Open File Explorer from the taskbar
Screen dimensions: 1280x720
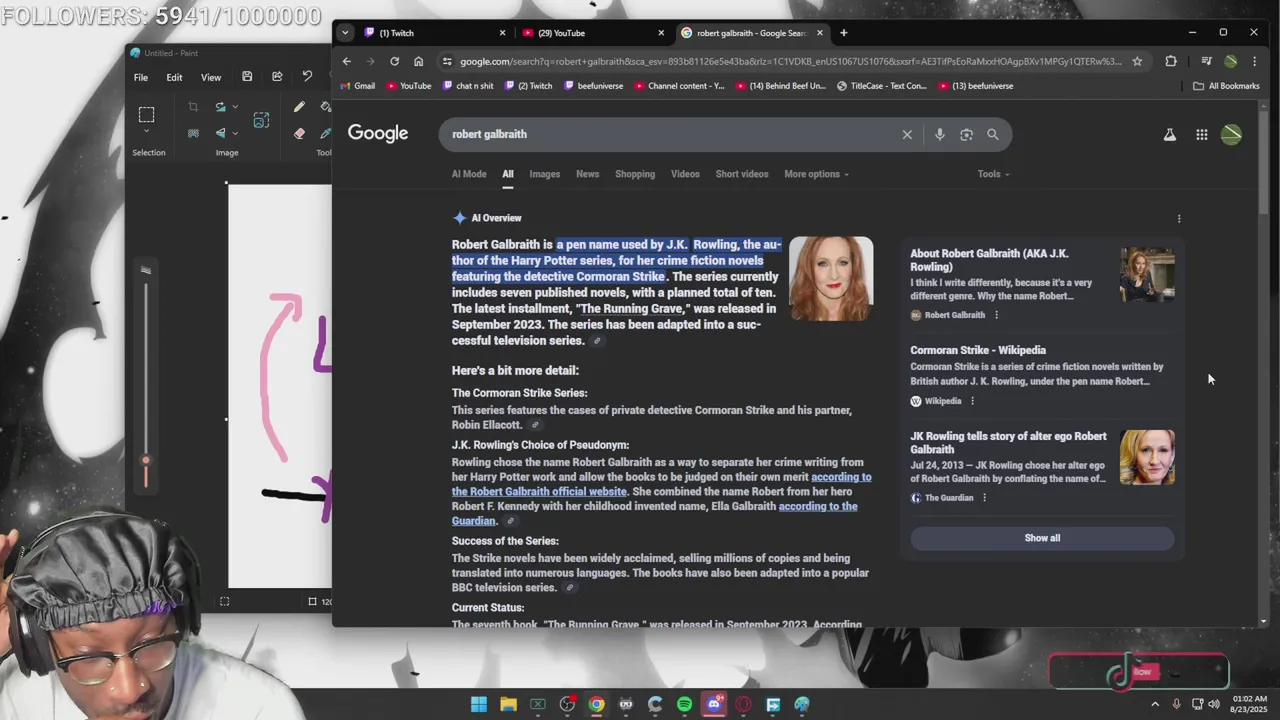pos(508,704)
